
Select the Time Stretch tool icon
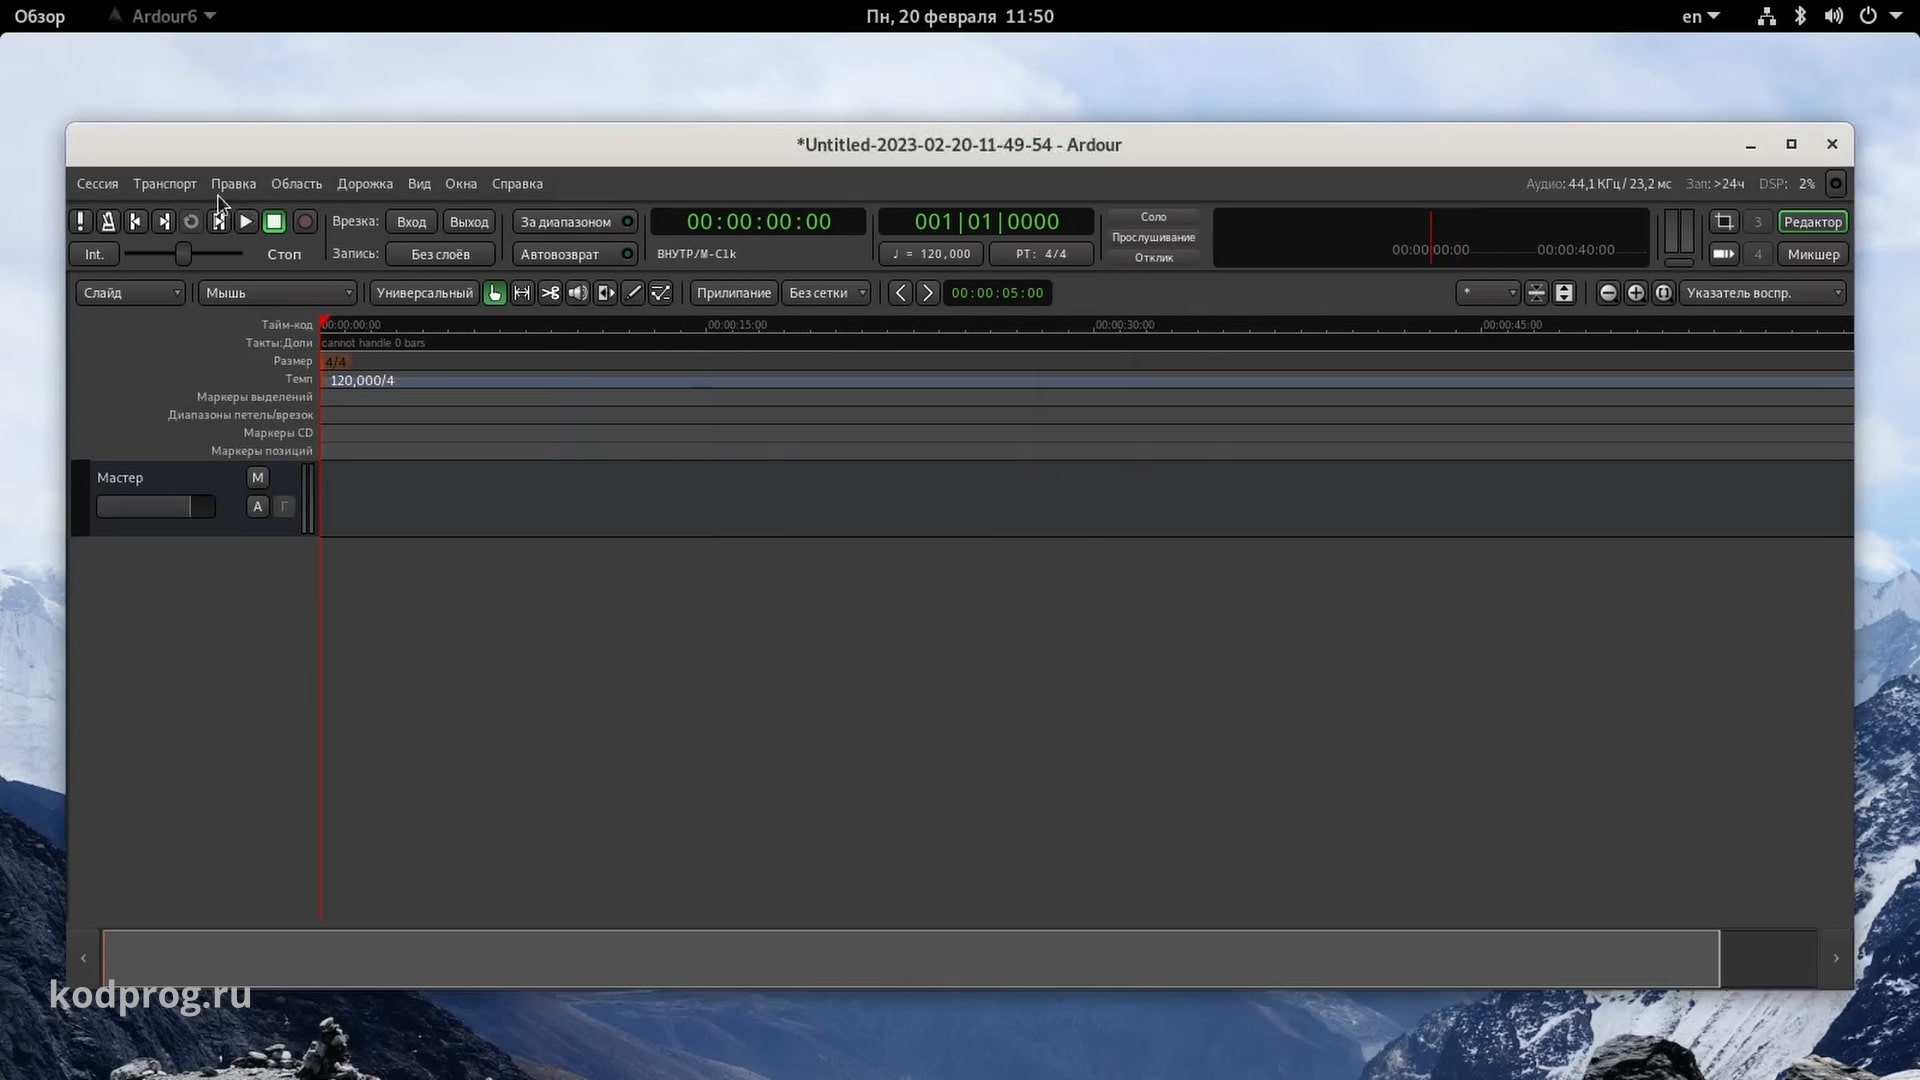(606, 293)
